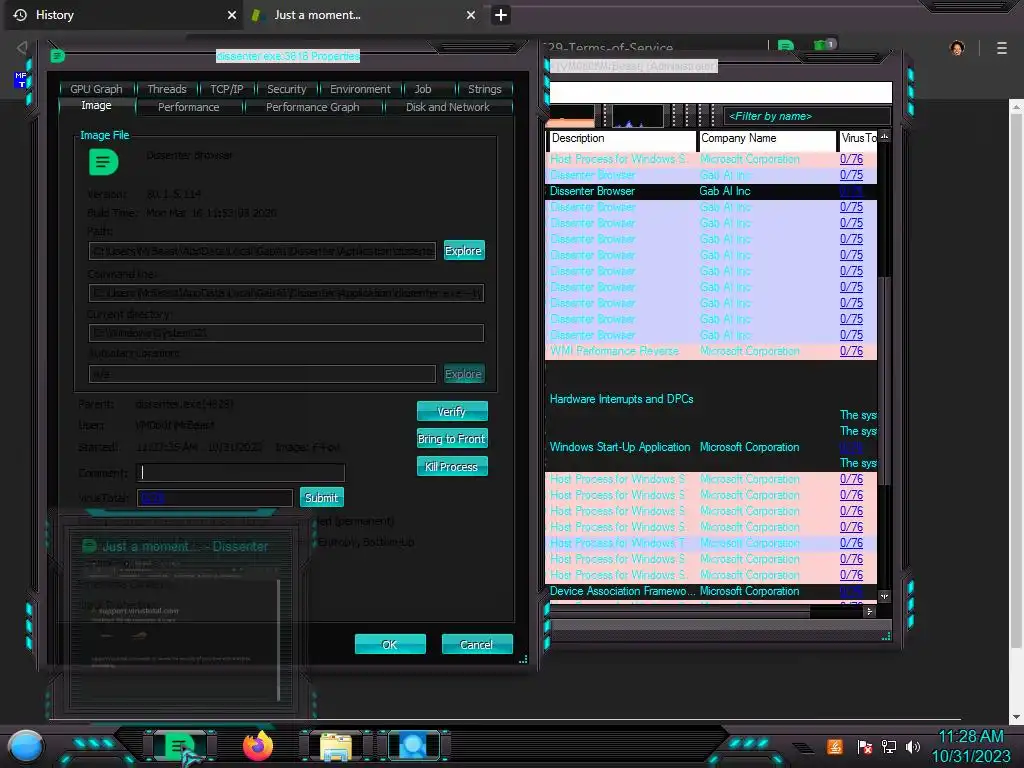
Task: Open Process Explorer taskbar icon
Action: pos(414,746)
